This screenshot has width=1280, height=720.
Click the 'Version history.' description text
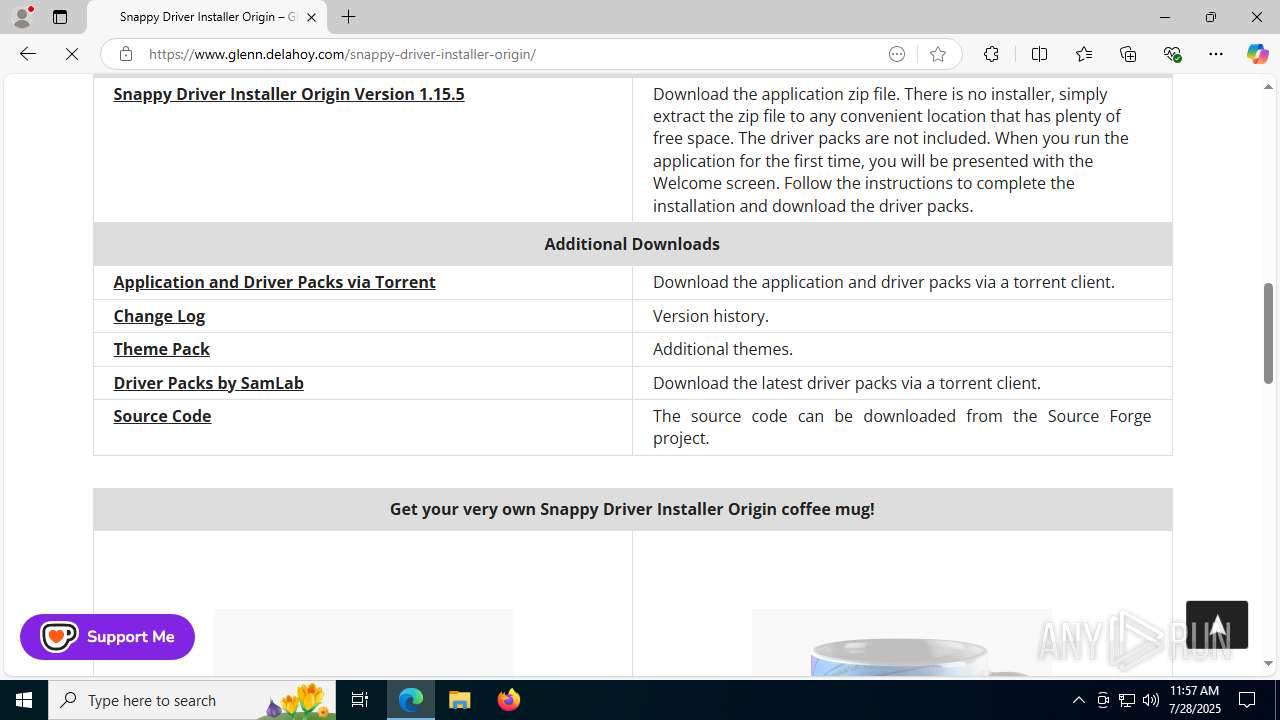click(x=711, y=316)
